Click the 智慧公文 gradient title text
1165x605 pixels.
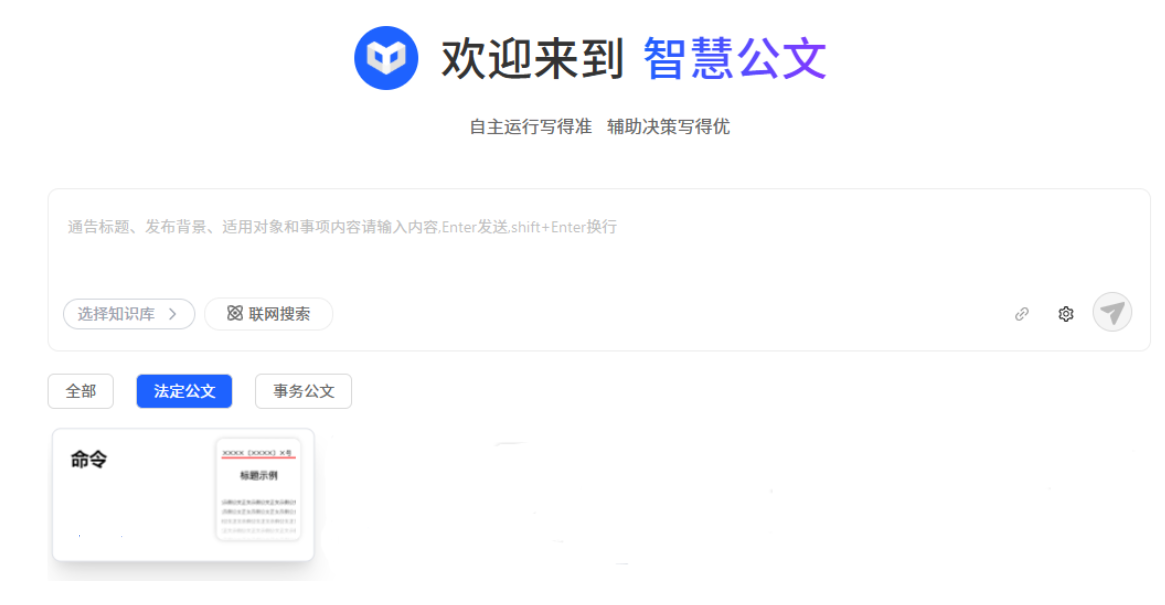(734, 58)
